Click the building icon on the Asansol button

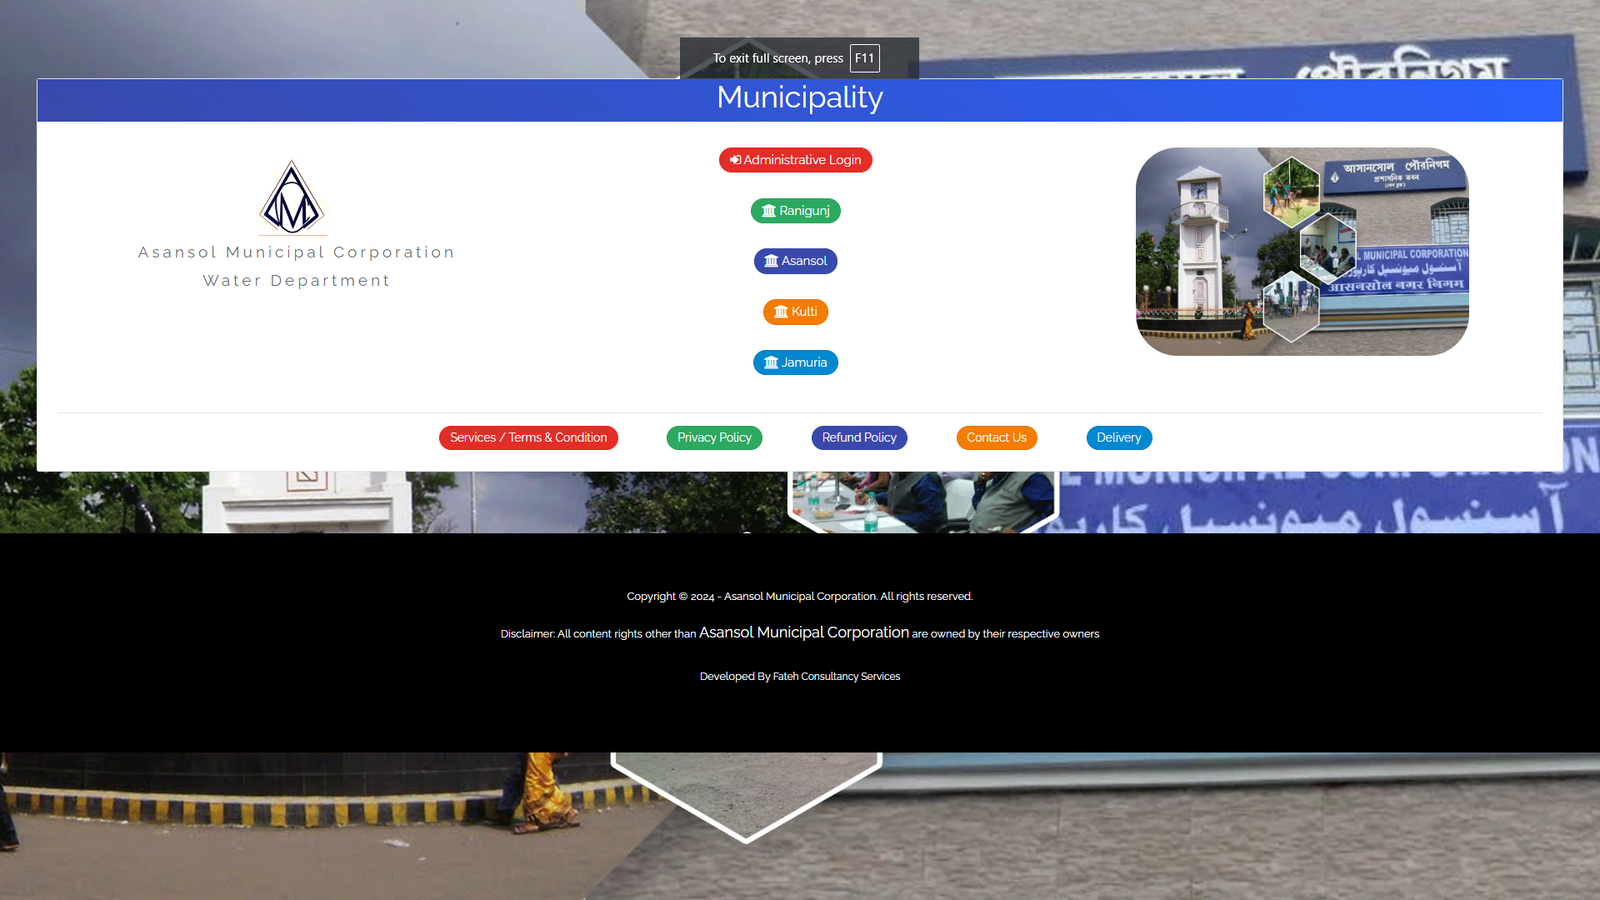(x=771, y=261)
